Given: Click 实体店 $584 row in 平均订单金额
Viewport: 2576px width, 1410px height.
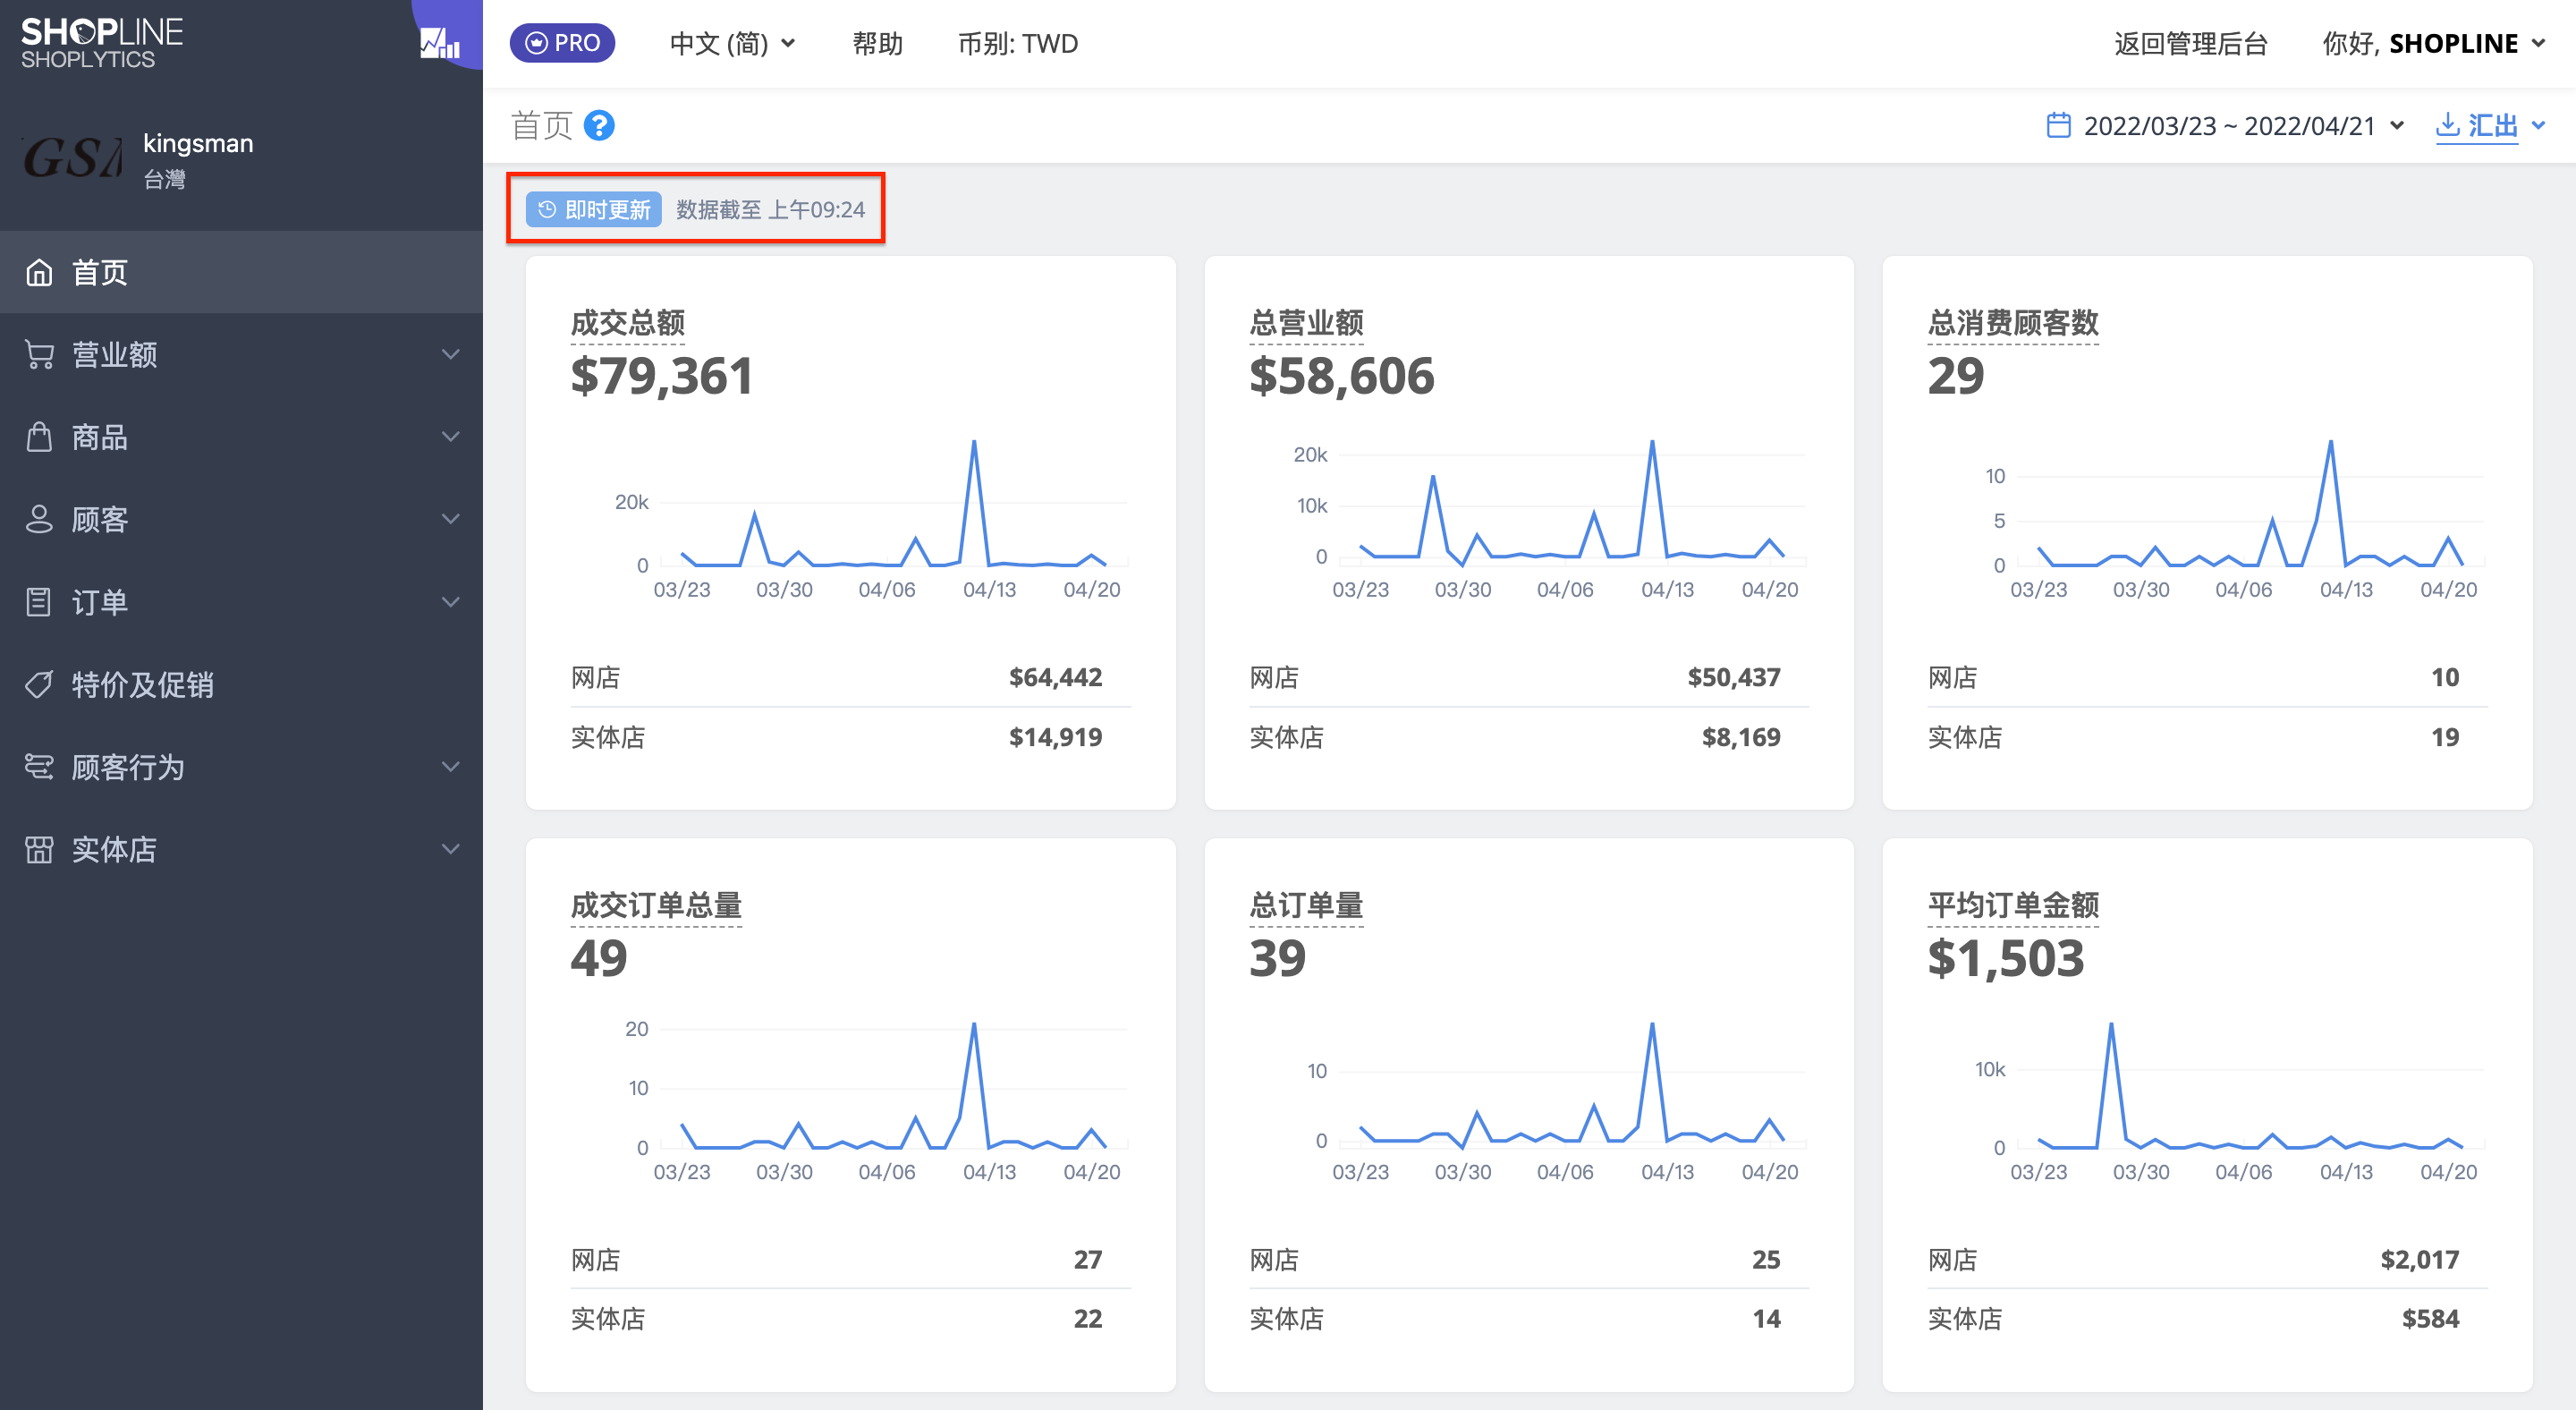Looking at the screenshot, I should [2207, 1320].
